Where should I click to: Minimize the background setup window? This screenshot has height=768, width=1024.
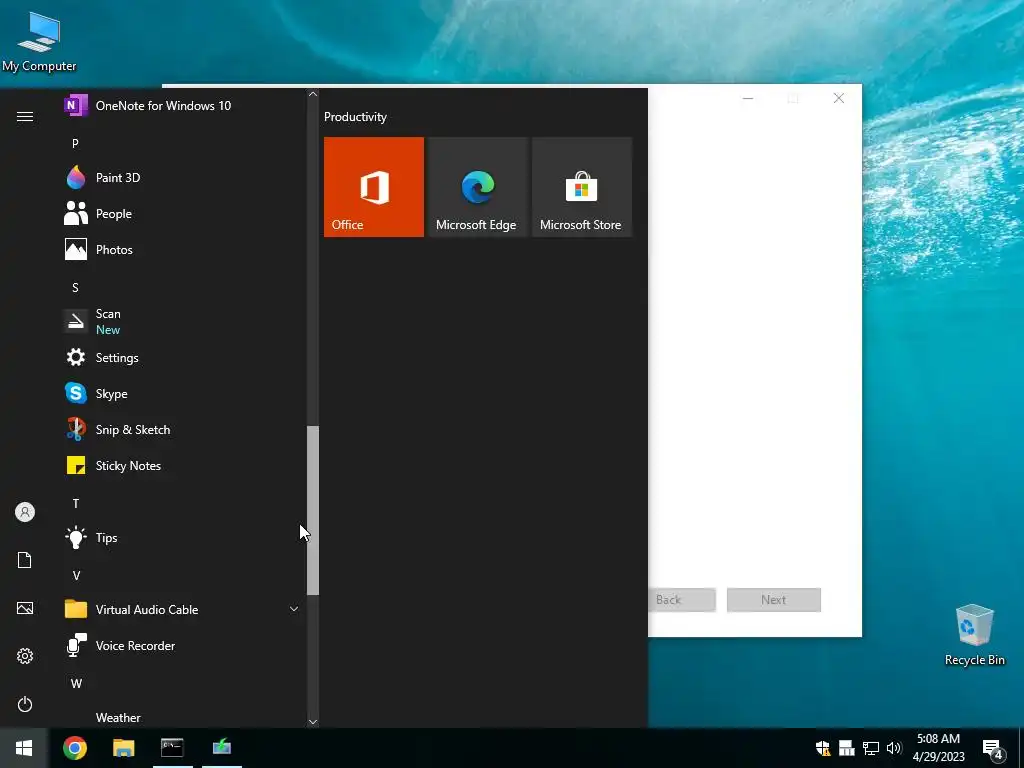748,98
